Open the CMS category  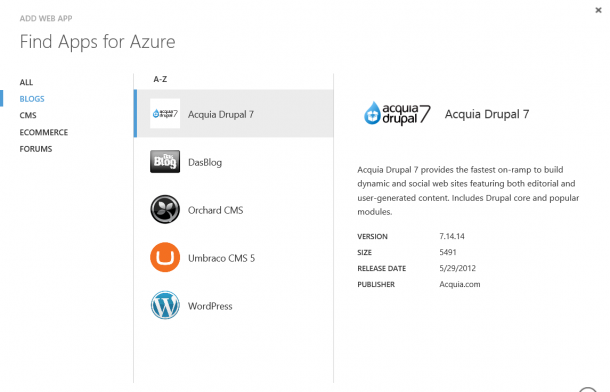(x=28, y=116)
